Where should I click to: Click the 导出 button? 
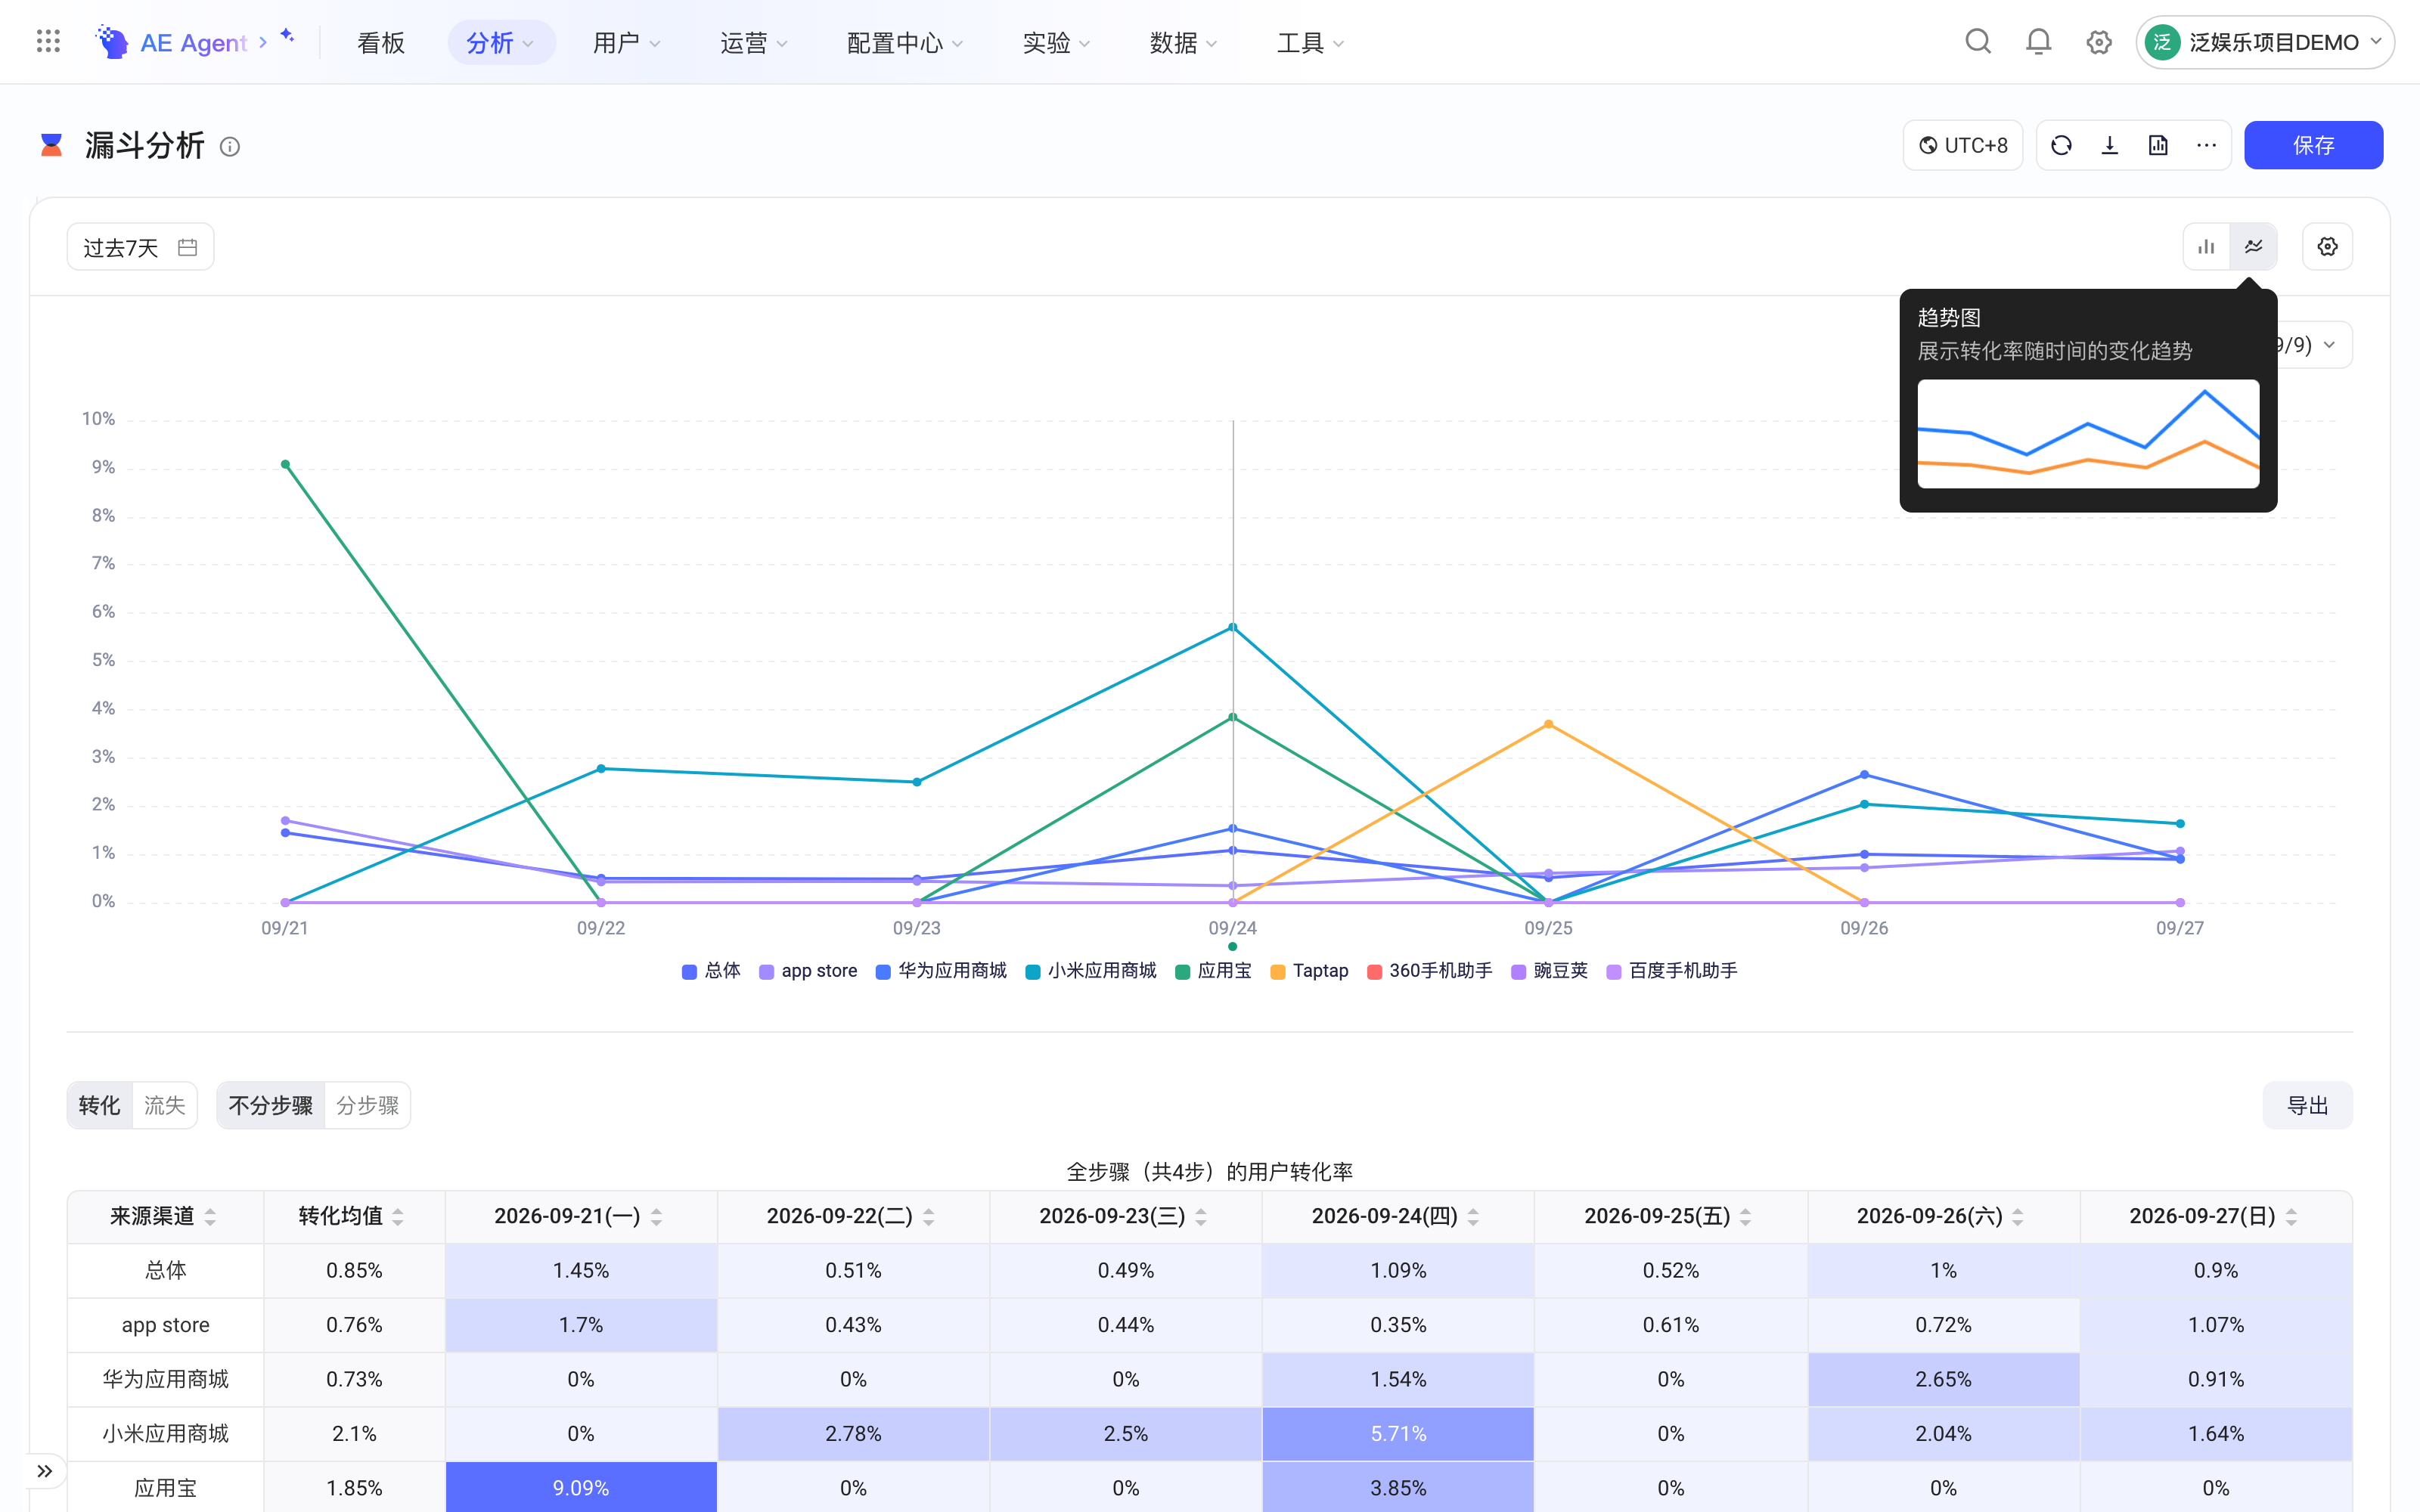pos(2307,1105)
